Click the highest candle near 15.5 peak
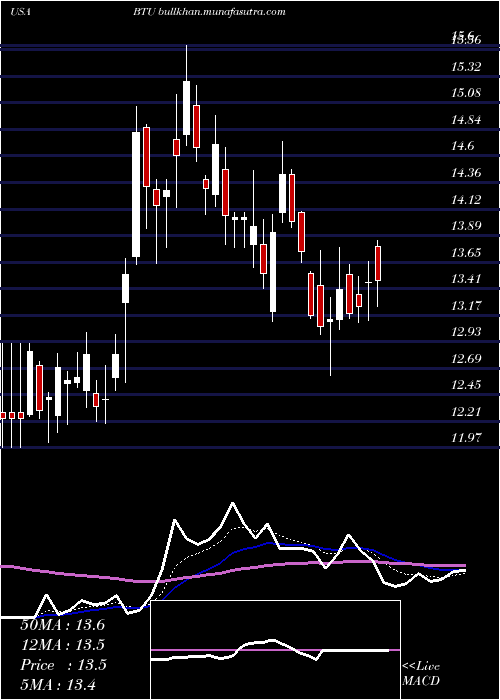Screen dimensions: 500x700 (186, 108)
